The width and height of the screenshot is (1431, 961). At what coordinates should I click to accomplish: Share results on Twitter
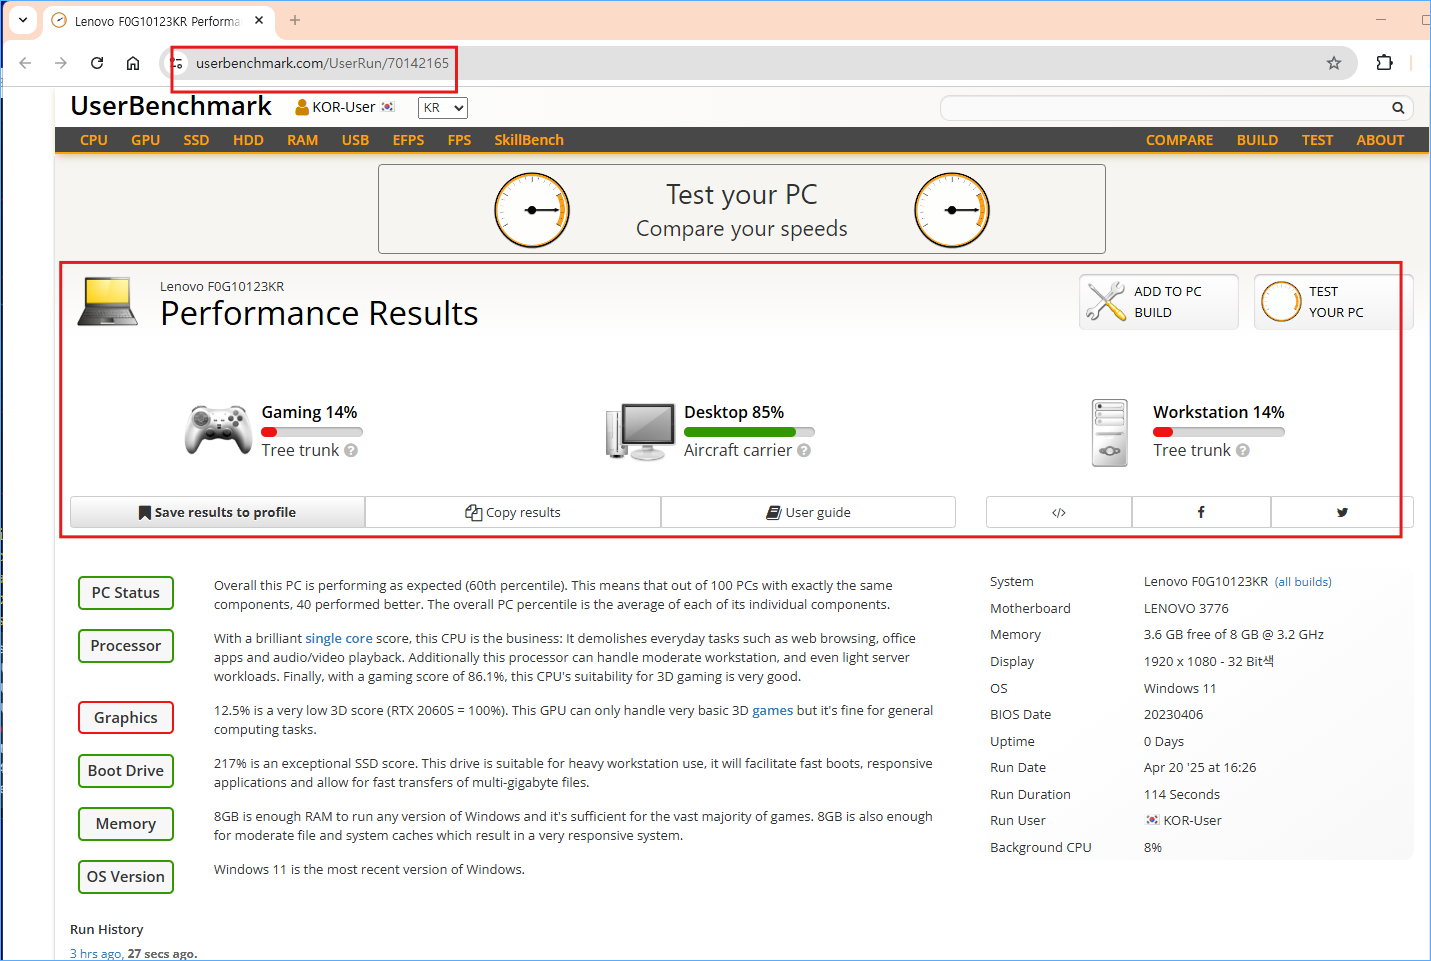pyautogui.click(x=1342, y=512)
